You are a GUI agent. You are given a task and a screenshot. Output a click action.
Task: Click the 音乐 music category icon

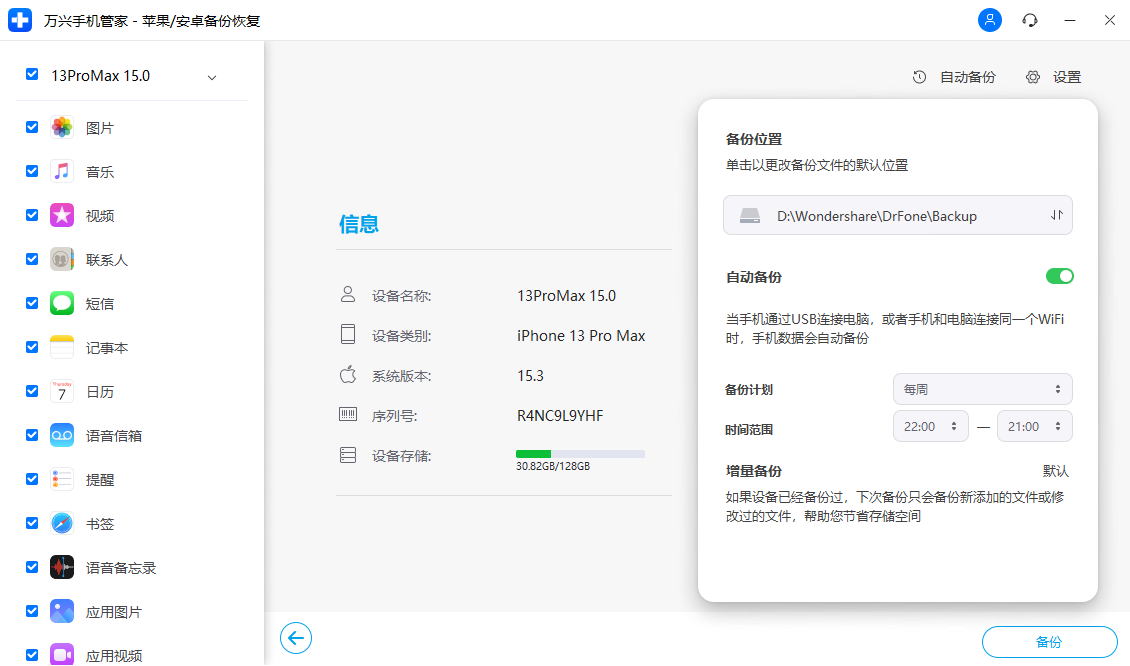(x=62, y=171)
